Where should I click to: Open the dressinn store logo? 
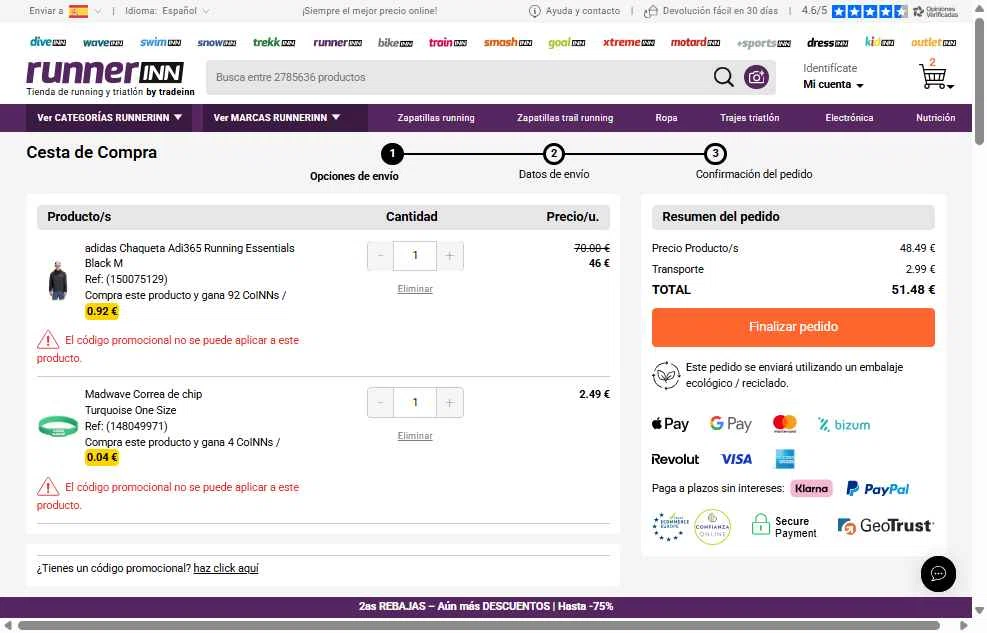(x=826, y=43)
